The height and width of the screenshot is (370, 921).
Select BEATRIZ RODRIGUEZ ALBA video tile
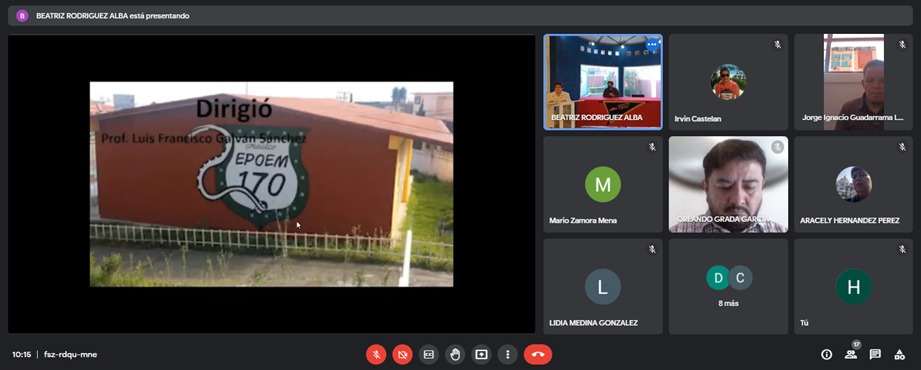(x=603, y=82)
